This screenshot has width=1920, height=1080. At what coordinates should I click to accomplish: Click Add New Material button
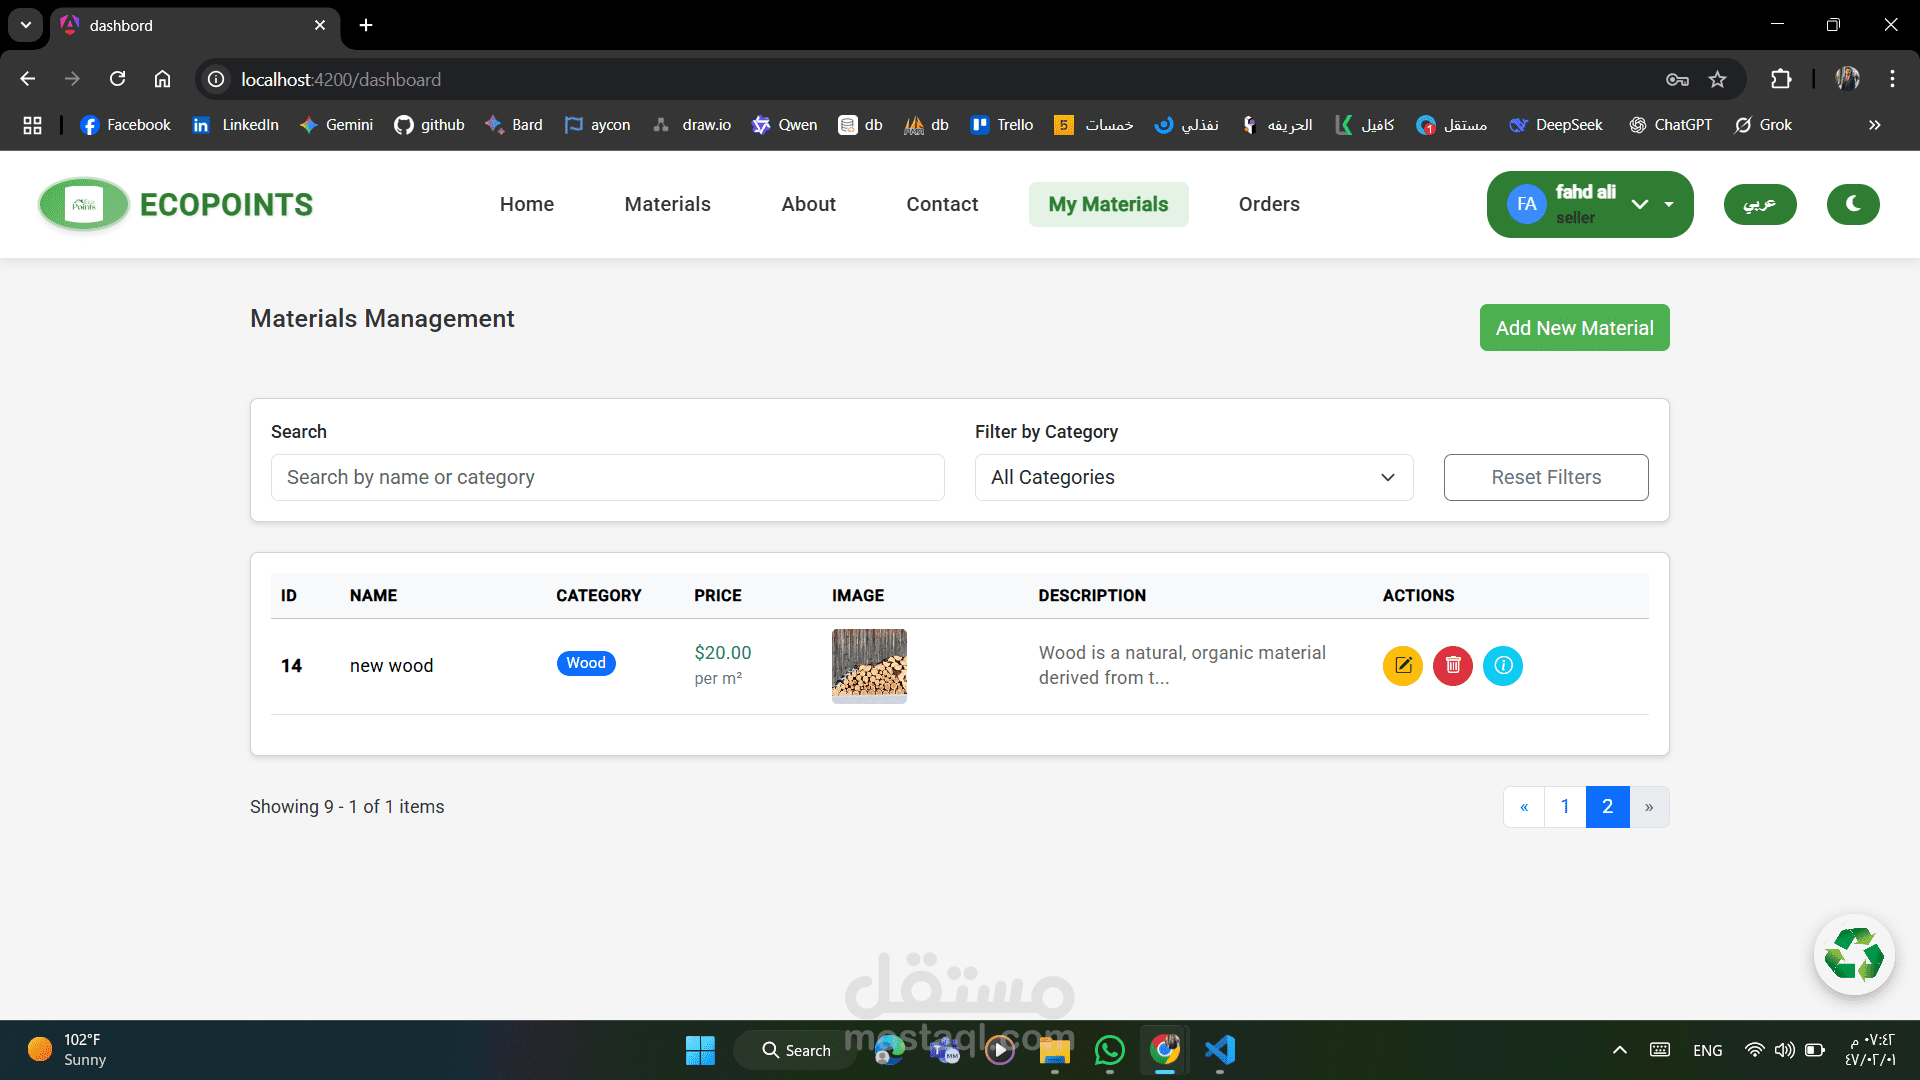(x=1574, y=328)
